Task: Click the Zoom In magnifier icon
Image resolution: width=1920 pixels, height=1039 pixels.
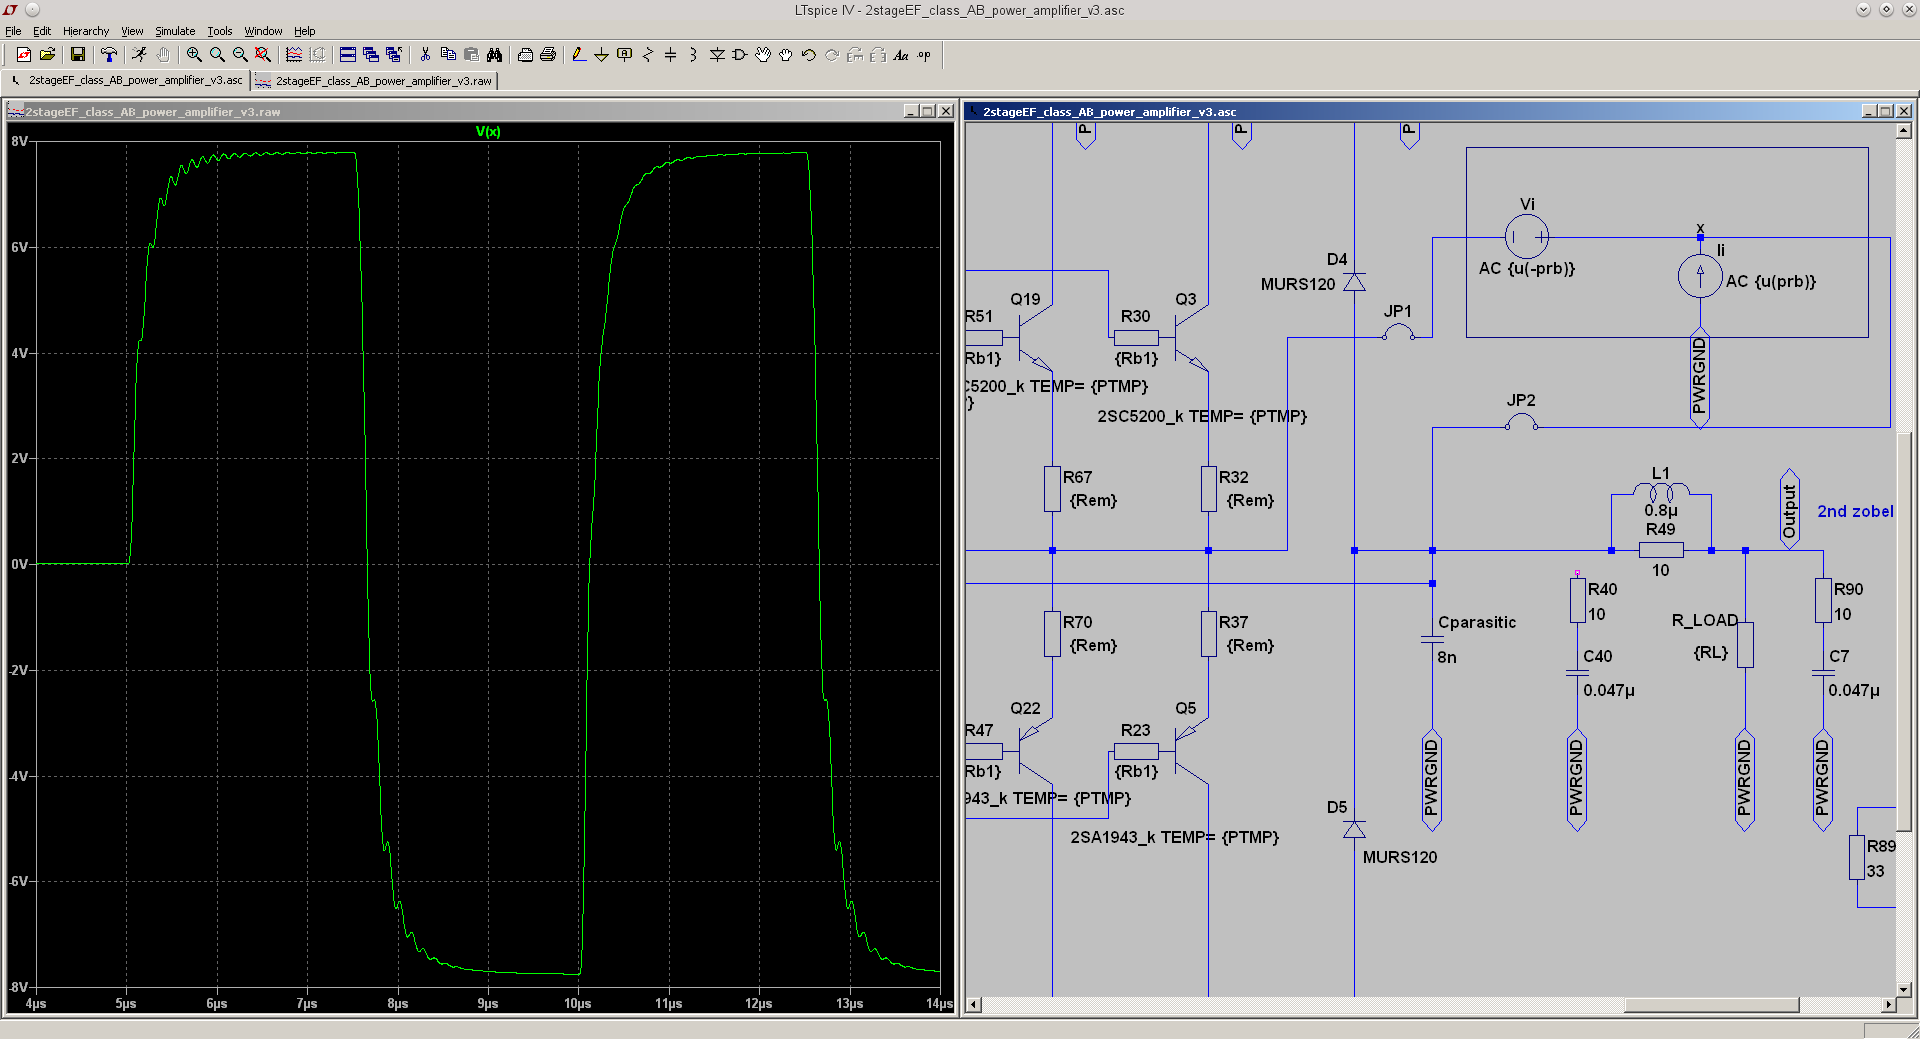Action: pyautogui.click(x=194, y=55)
